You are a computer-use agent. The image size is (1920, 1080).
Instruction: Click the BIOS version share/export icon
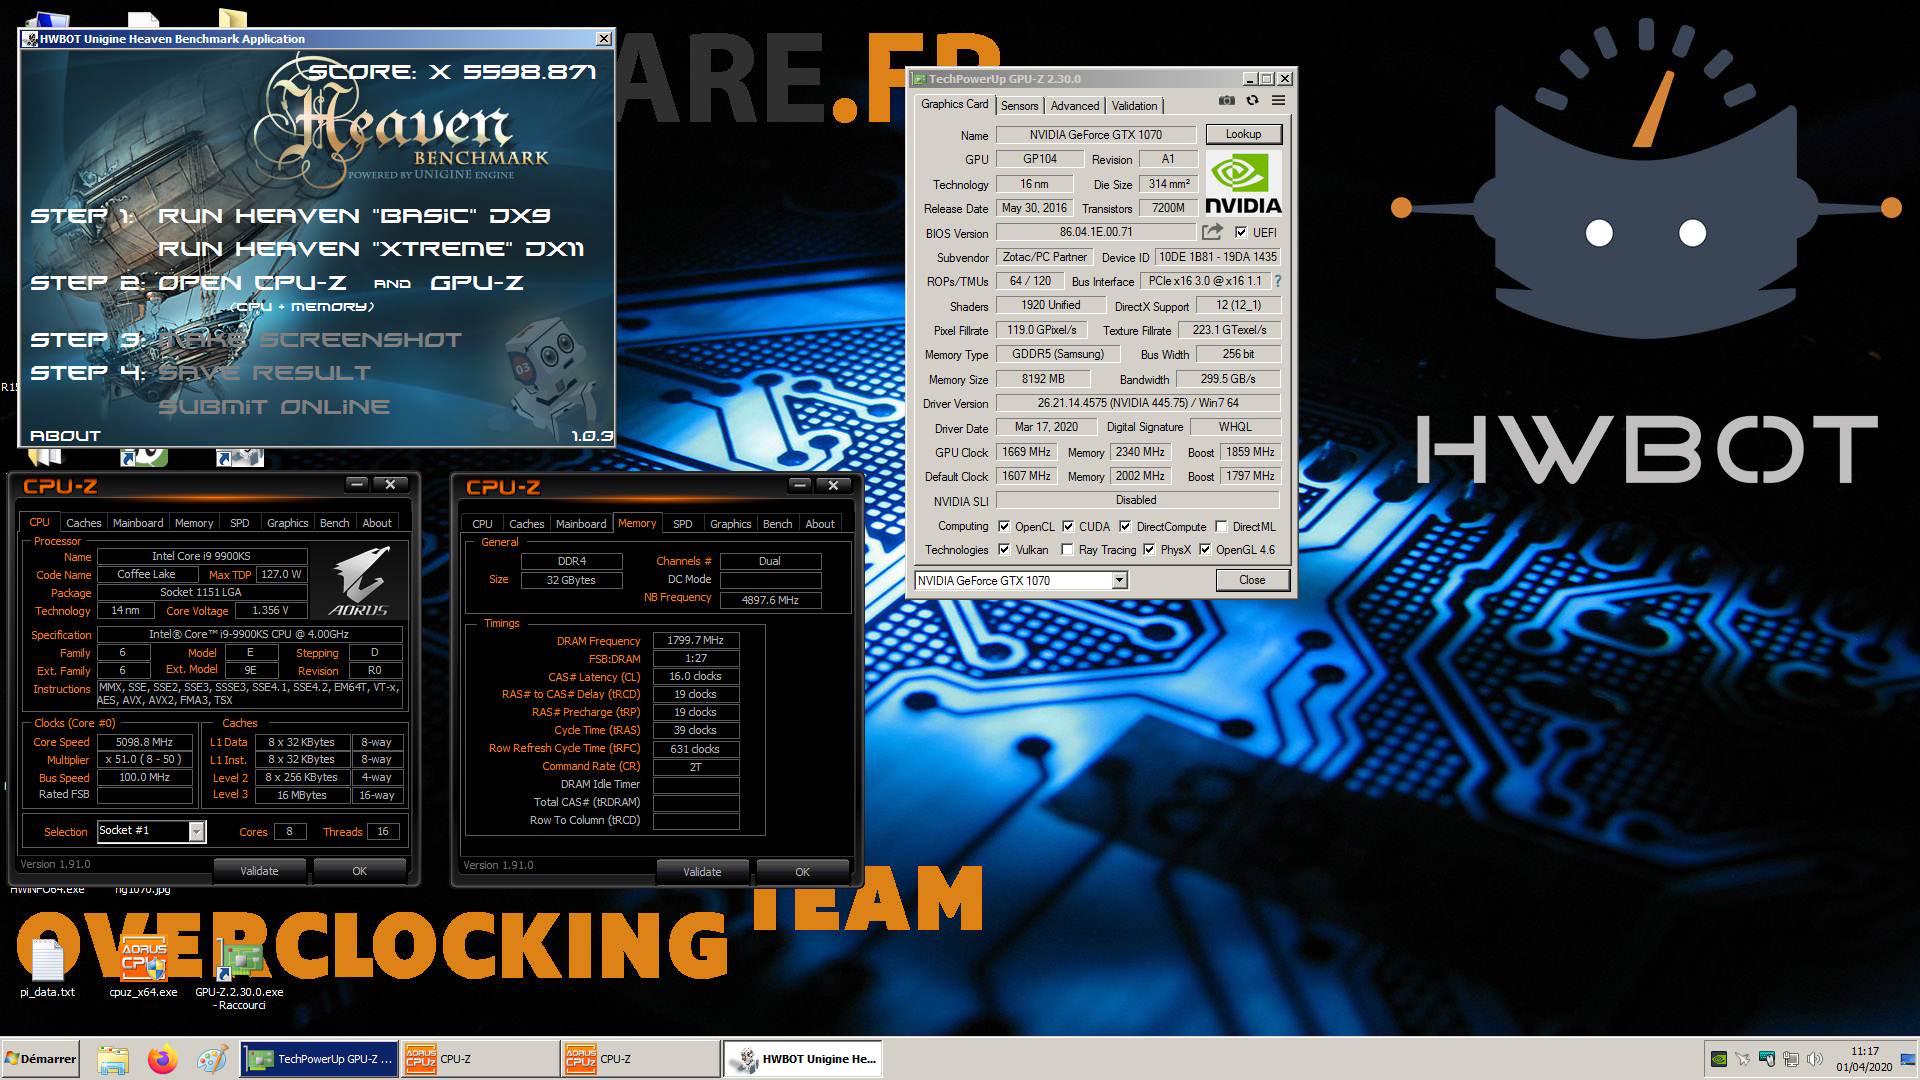point(1212,232)
